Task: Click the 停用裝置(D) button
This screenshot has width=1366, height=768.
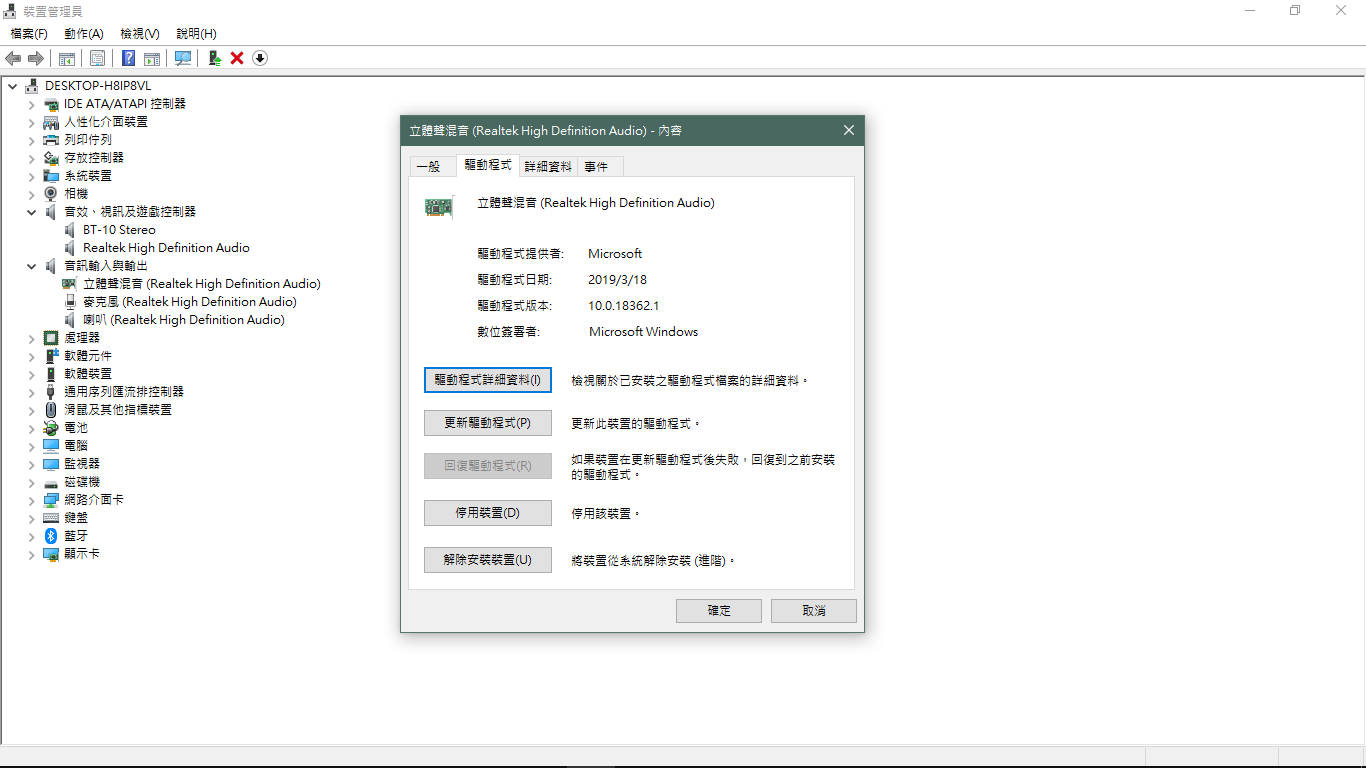Action: tap(488, 513)
